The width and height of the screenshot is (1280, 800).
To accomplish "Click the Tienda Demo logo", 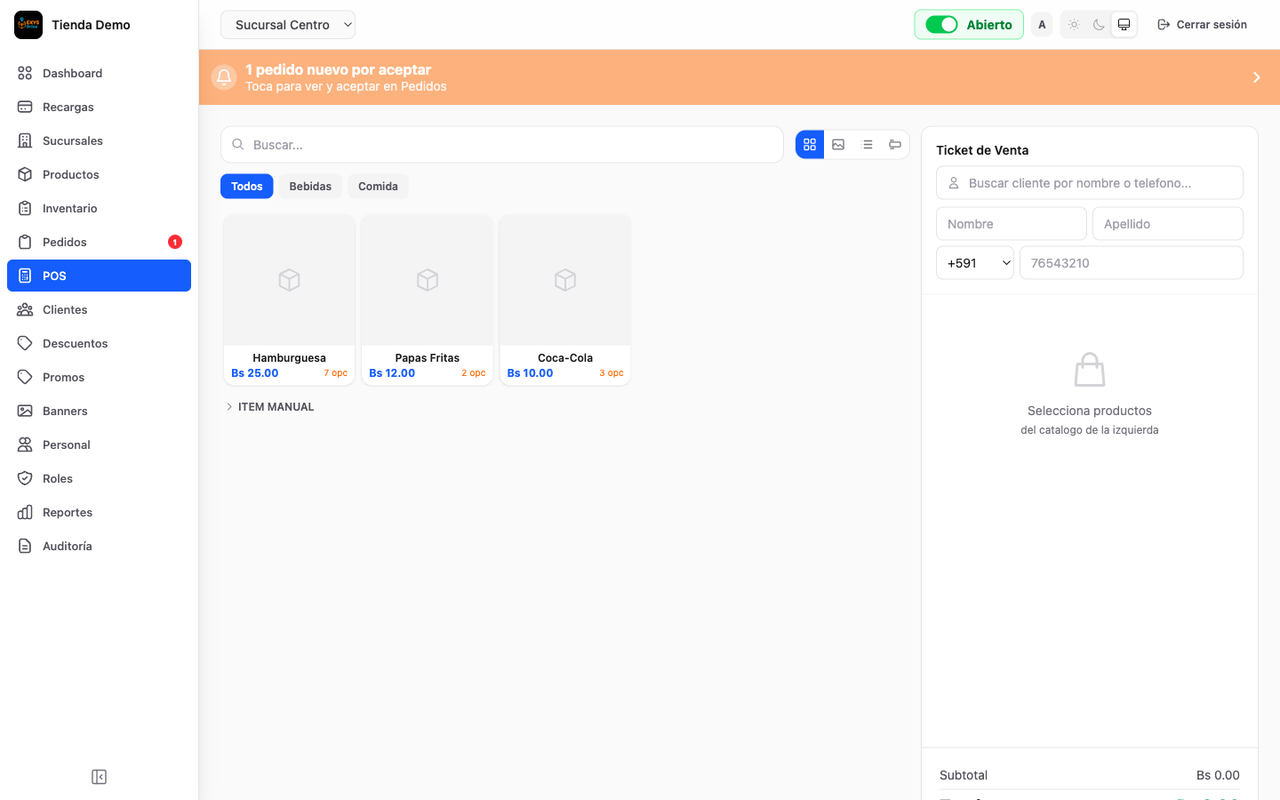I will 28,25.
